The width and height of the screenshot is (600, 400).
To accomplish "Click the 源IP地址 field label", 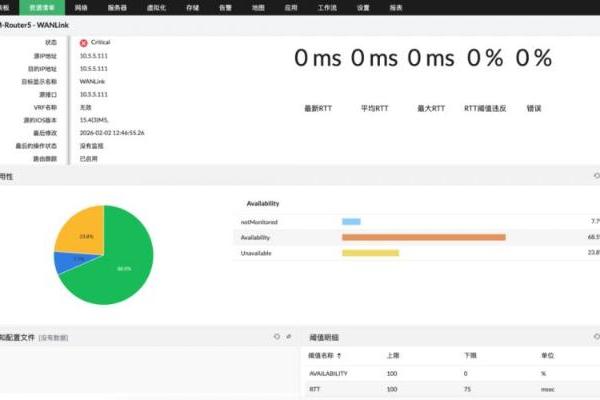I will coord(45,56).
